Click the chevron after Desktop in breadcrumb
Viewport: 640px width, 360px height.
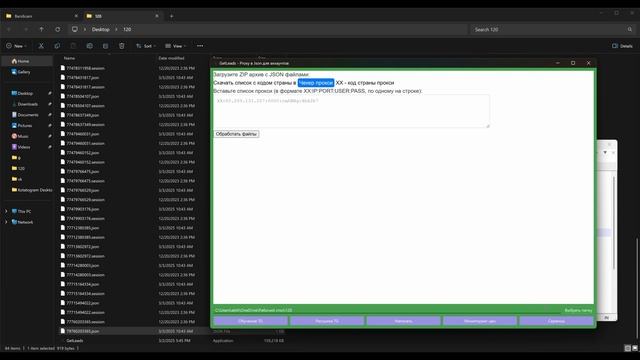tap(116, 29)
